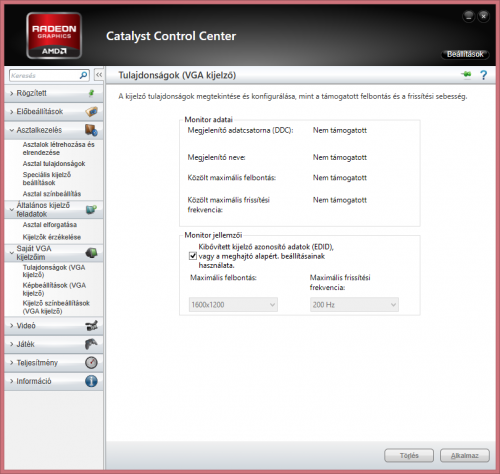The height and width of the screenshot is (474, 500).
Task: Select Képbeállítások (VGA kijelző)
Action: (x=54, y=289)
